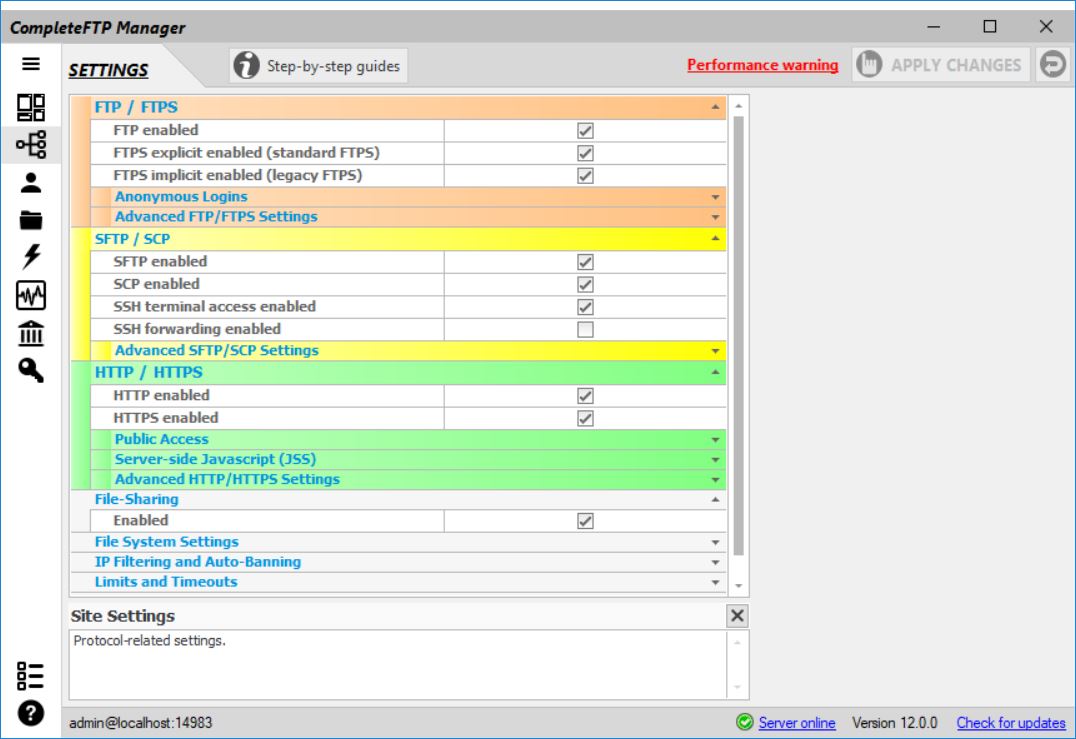Screen dimensions: 1076x739
Task: Expand Server-side Javascript (JSS) arrow
Action: coord(715,460)
